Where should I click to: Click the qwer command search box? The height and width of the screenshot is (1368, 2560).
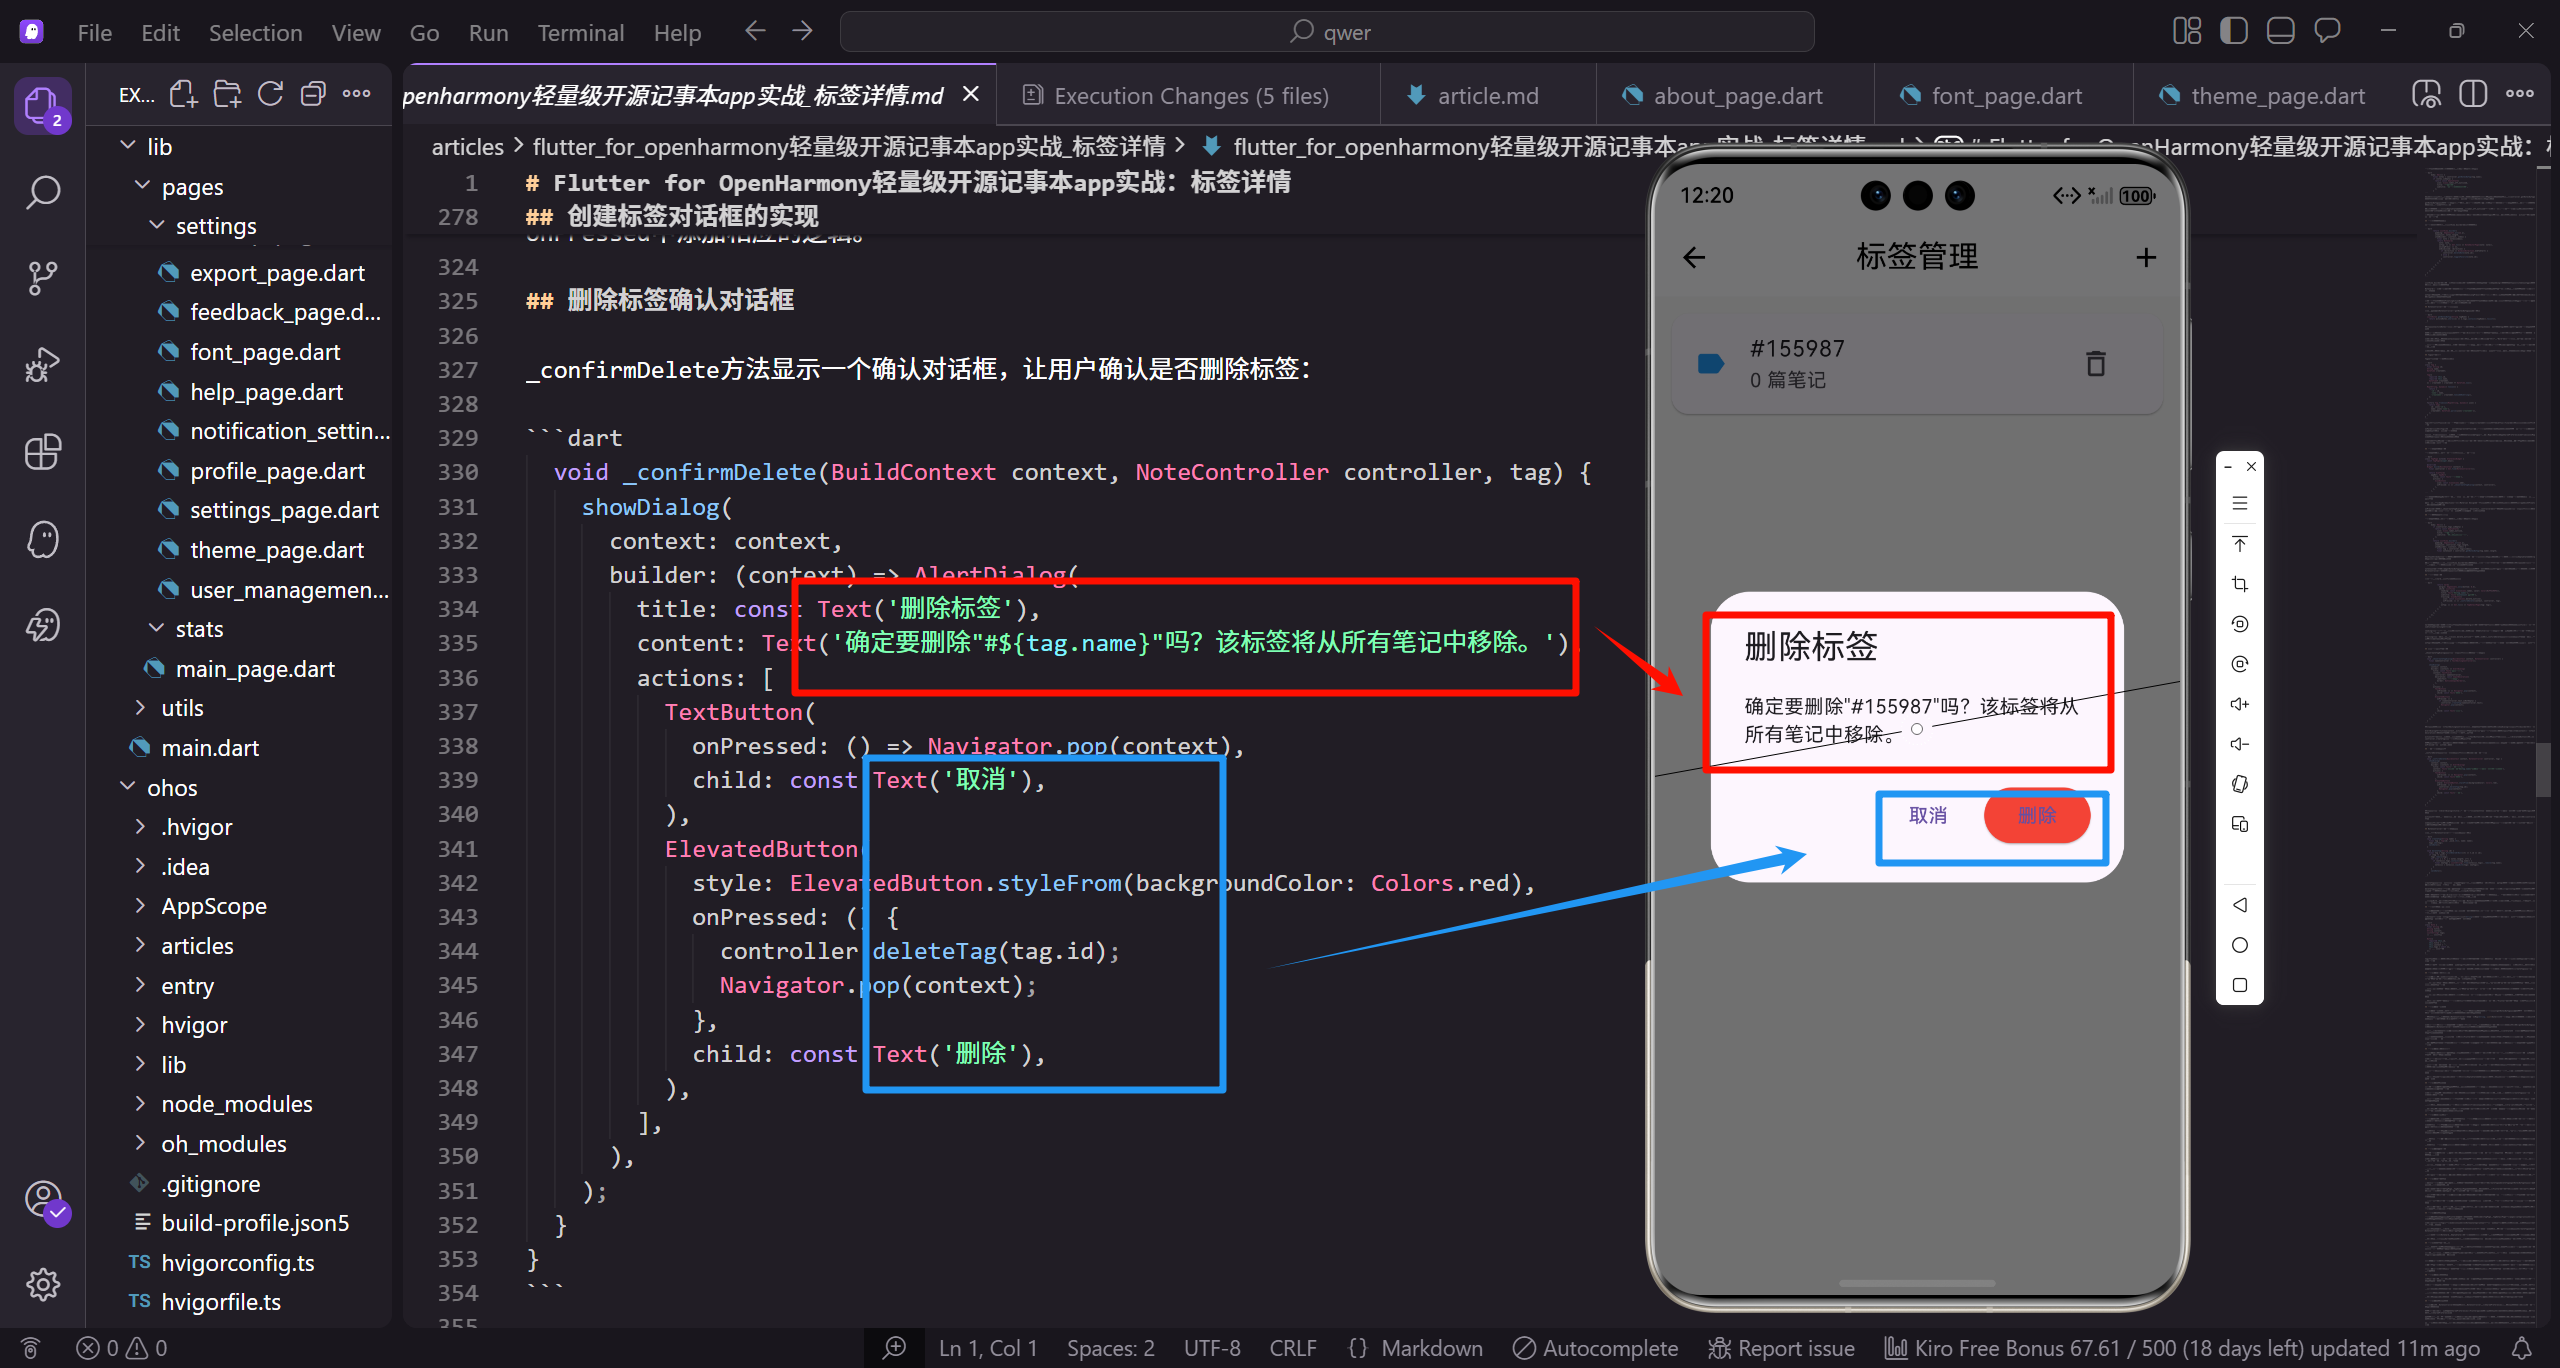click(x=1327, y=32)
